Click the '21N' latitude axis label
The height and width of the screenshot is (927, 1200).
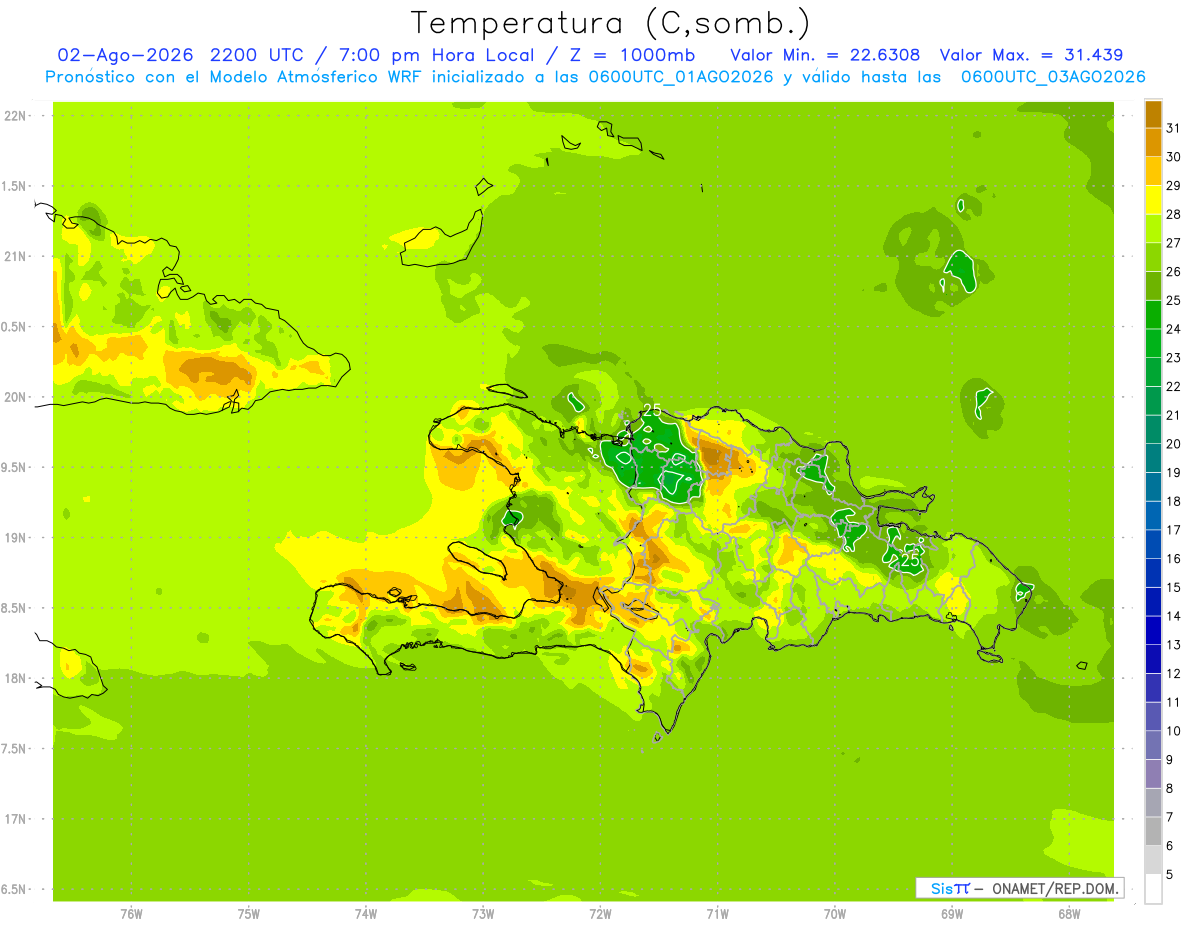coord(17,256)
